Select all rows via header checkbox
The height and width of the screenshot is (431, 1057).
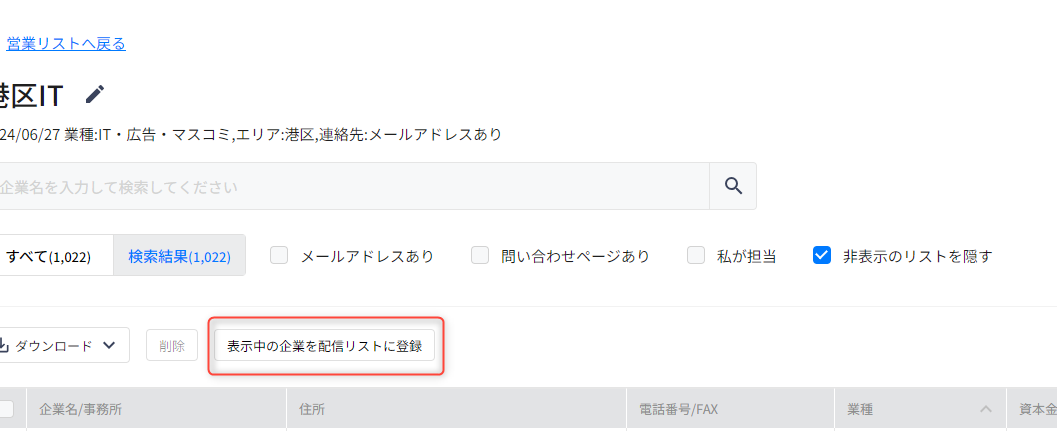[x=5, y=409]
